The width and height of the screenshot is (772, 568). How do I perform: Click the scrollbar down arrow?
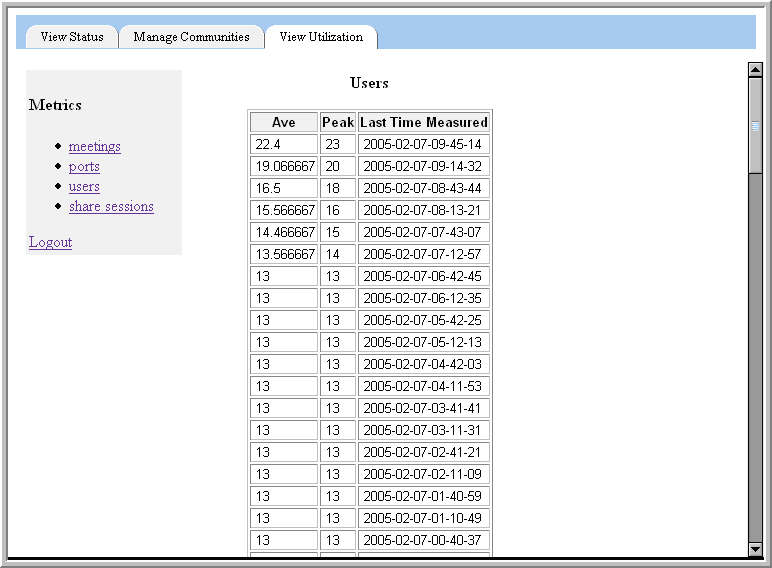coord(755,548)
